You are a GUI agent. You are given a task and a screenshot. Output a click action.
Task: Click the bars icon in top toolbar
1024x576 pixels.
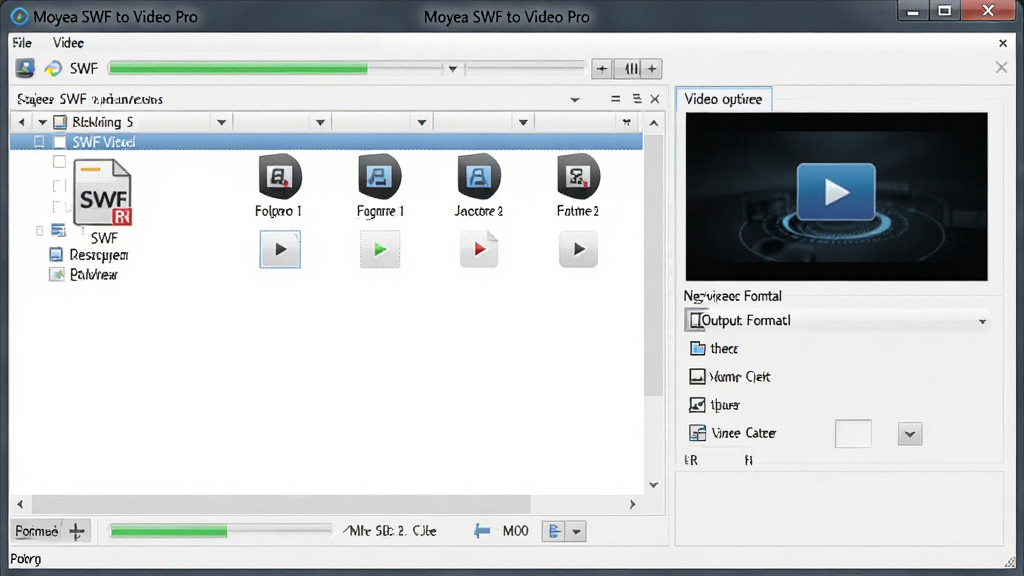(631, 69)
